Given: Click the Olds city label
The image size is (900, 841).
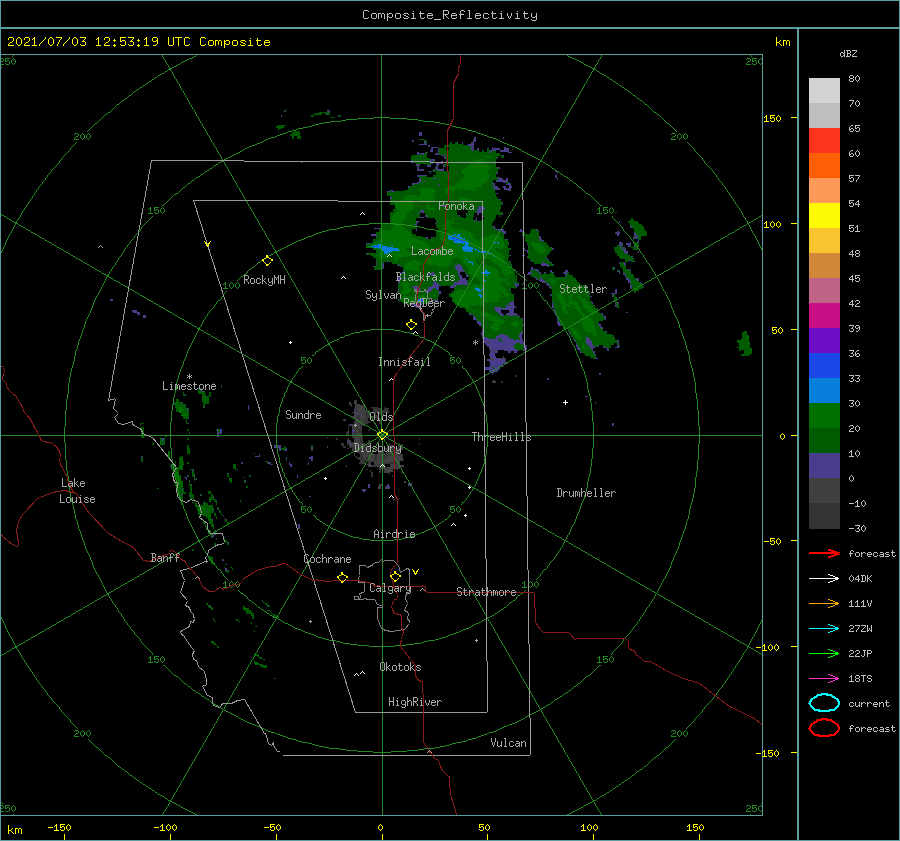Looking at the screenshot, I should [x=381, y=416].
